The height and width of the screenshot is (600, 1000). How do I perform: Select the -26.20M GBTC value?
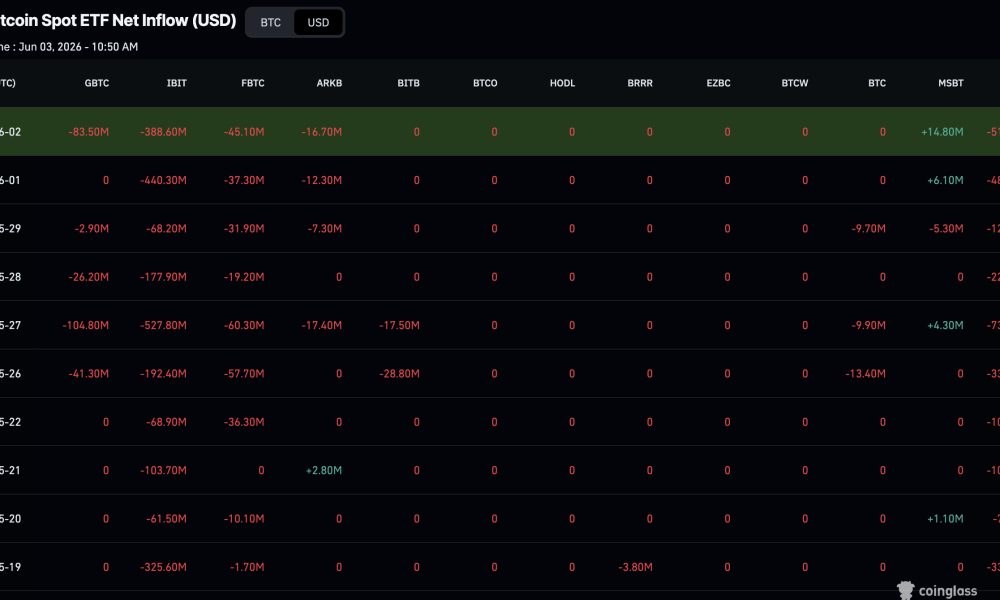89,277
